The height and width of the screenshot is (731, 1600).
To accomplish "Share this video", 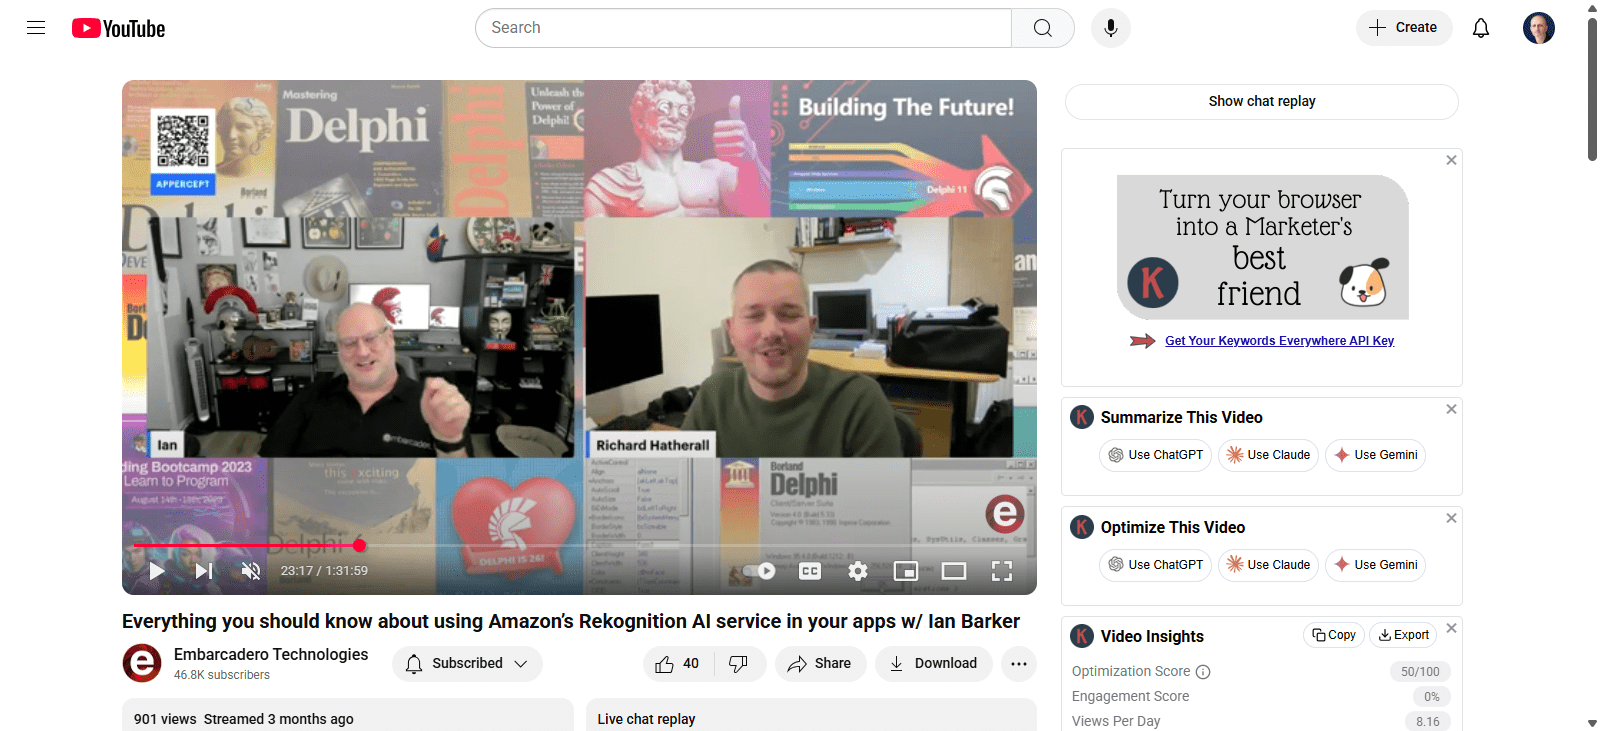I will (x=820, y=664).
